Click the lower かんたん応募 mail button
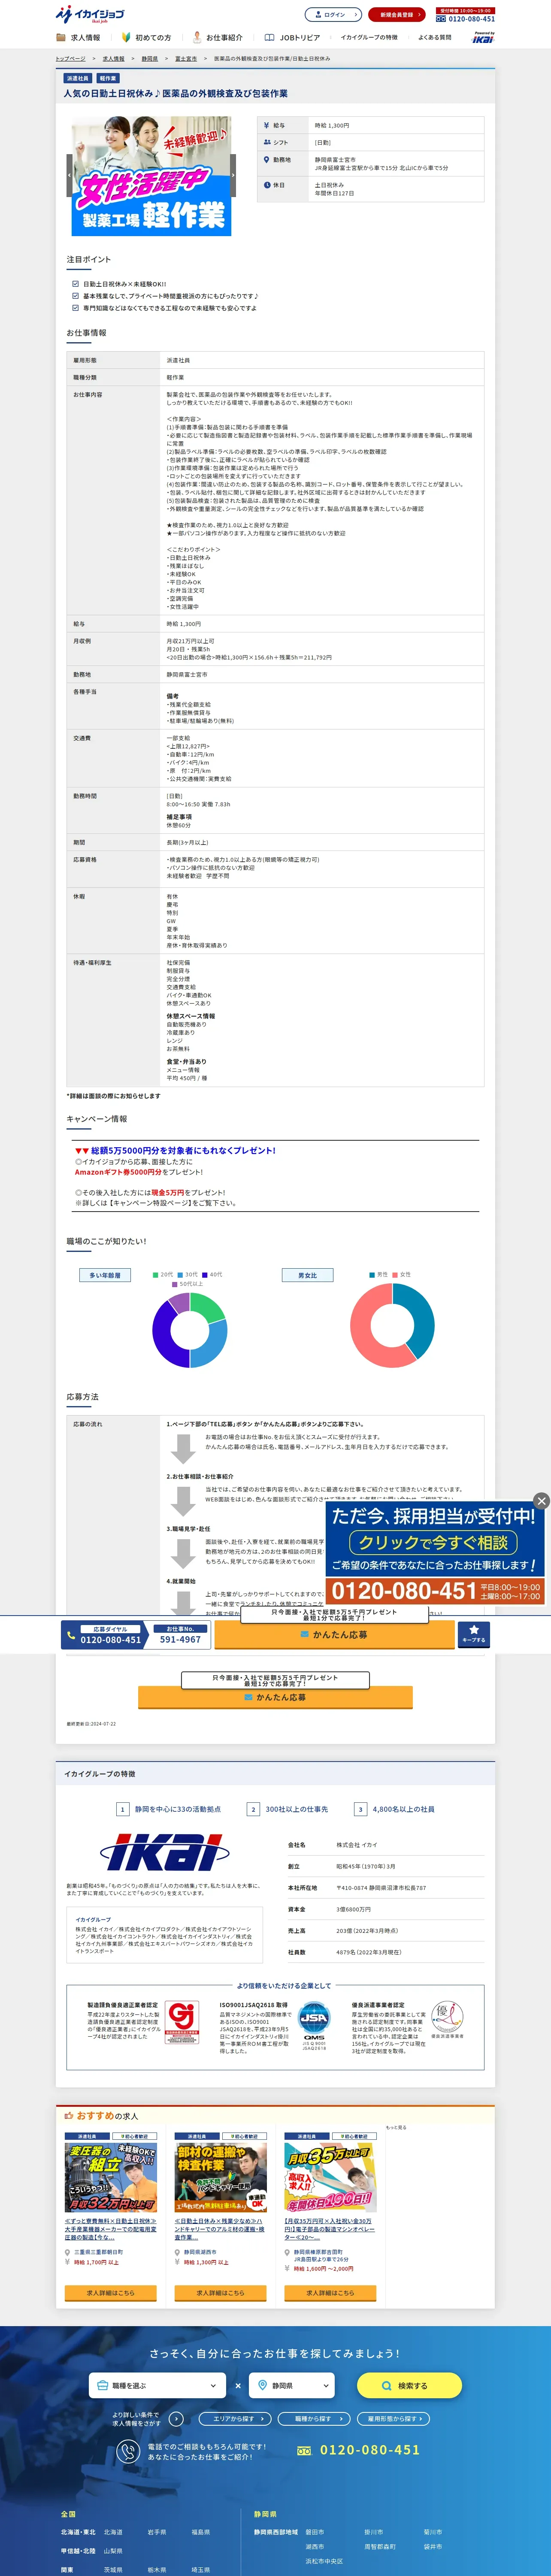 pos(275,1697)
